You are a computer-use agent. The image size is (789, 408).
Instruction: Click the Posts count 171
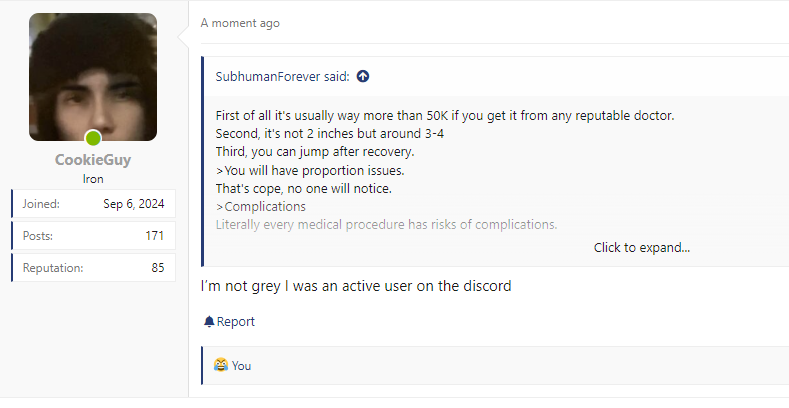tap(154, 236)
